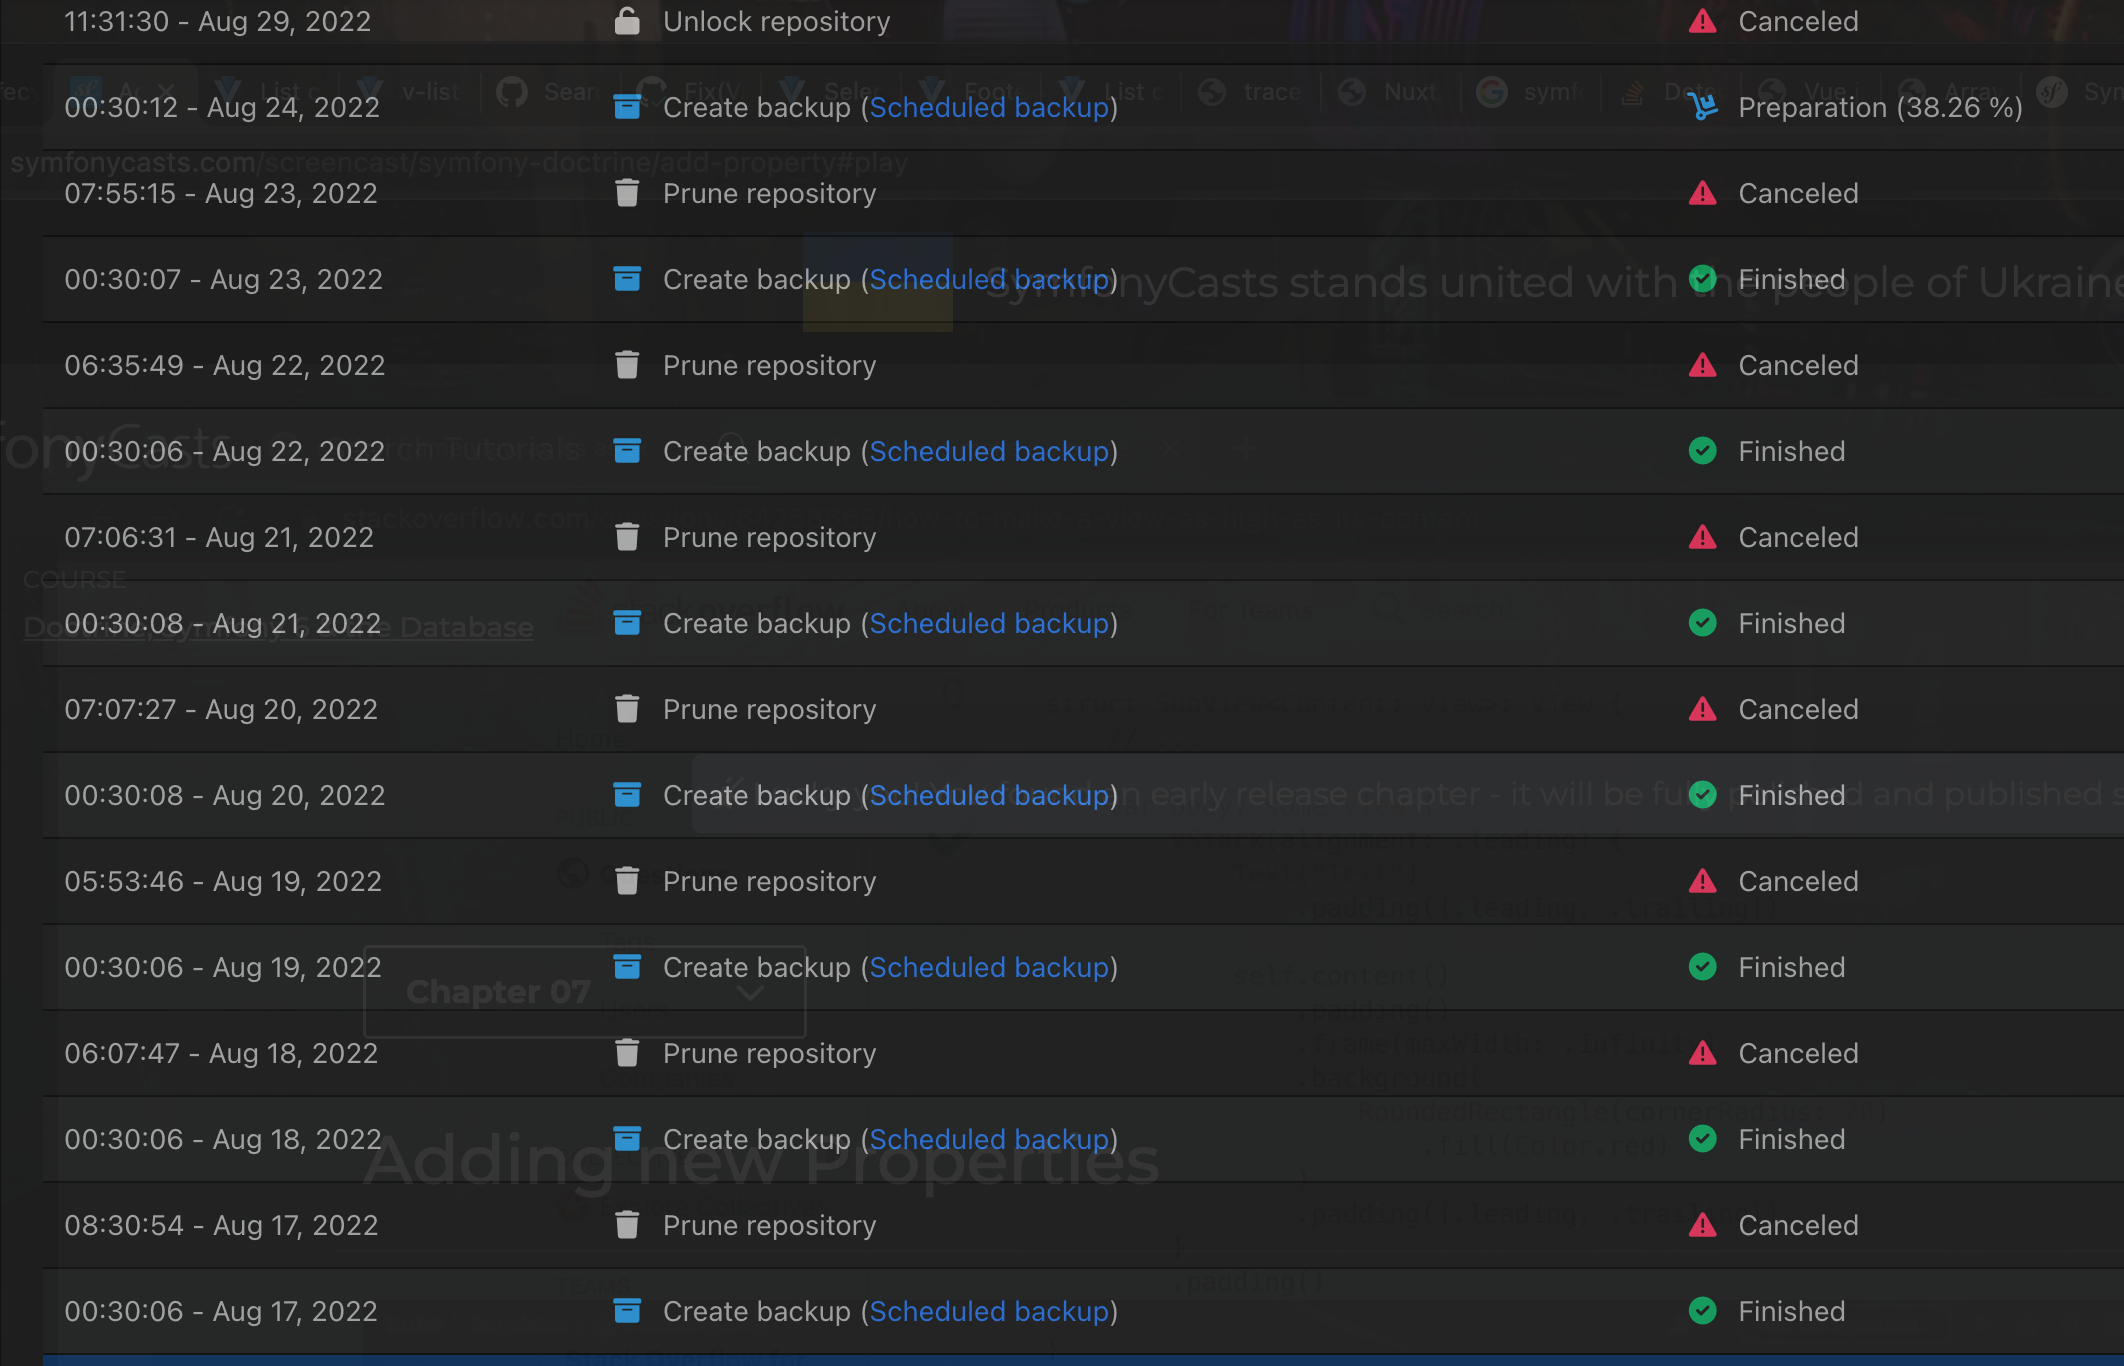Click archive box icon for Aug 19 backup
Image resolution: width=2124 pixels, height=1366 pixels.
(627, 967)
